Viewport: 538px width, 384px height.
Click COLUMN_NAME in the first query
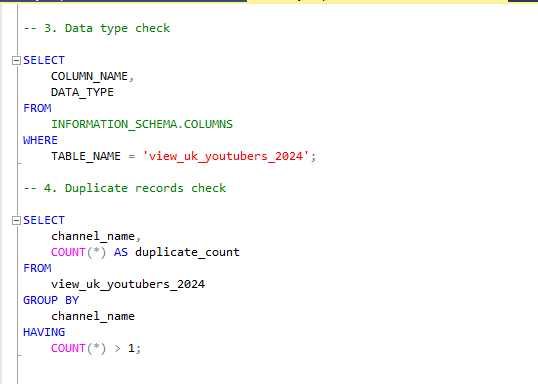pyautogui.click(x=89, y=76)
